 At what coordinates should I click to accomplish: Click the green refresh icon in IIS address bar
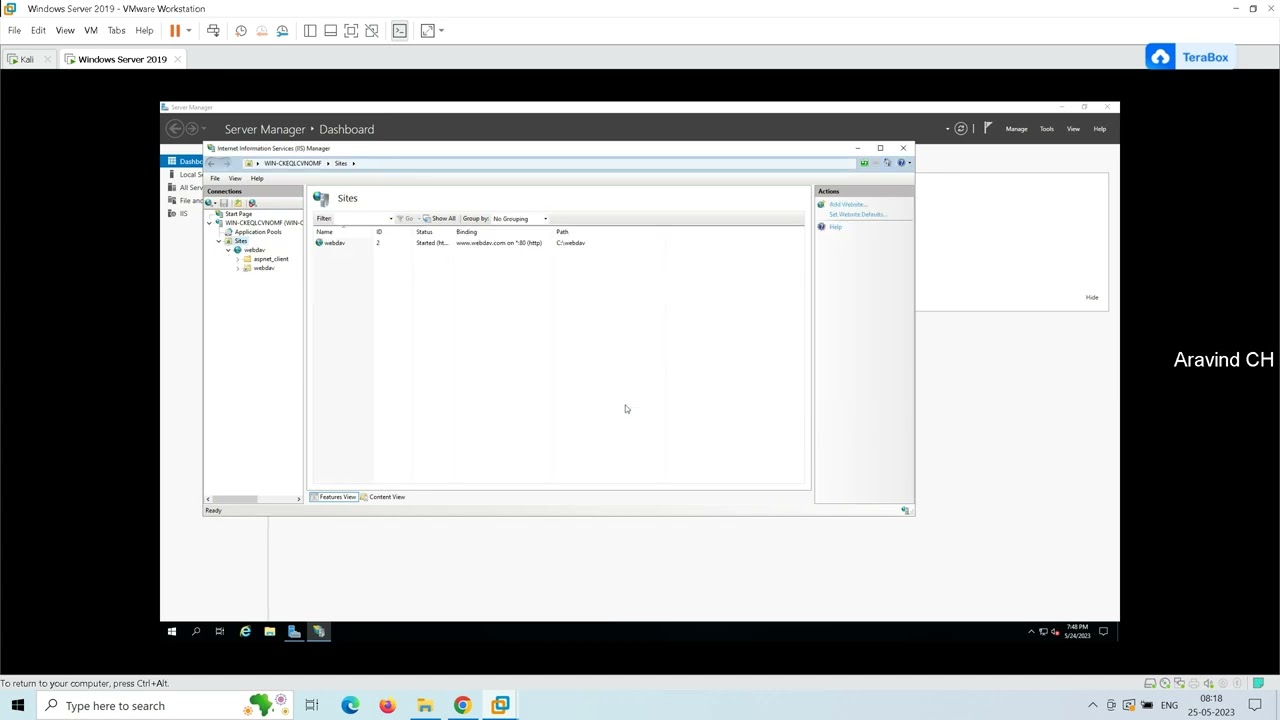864,163
